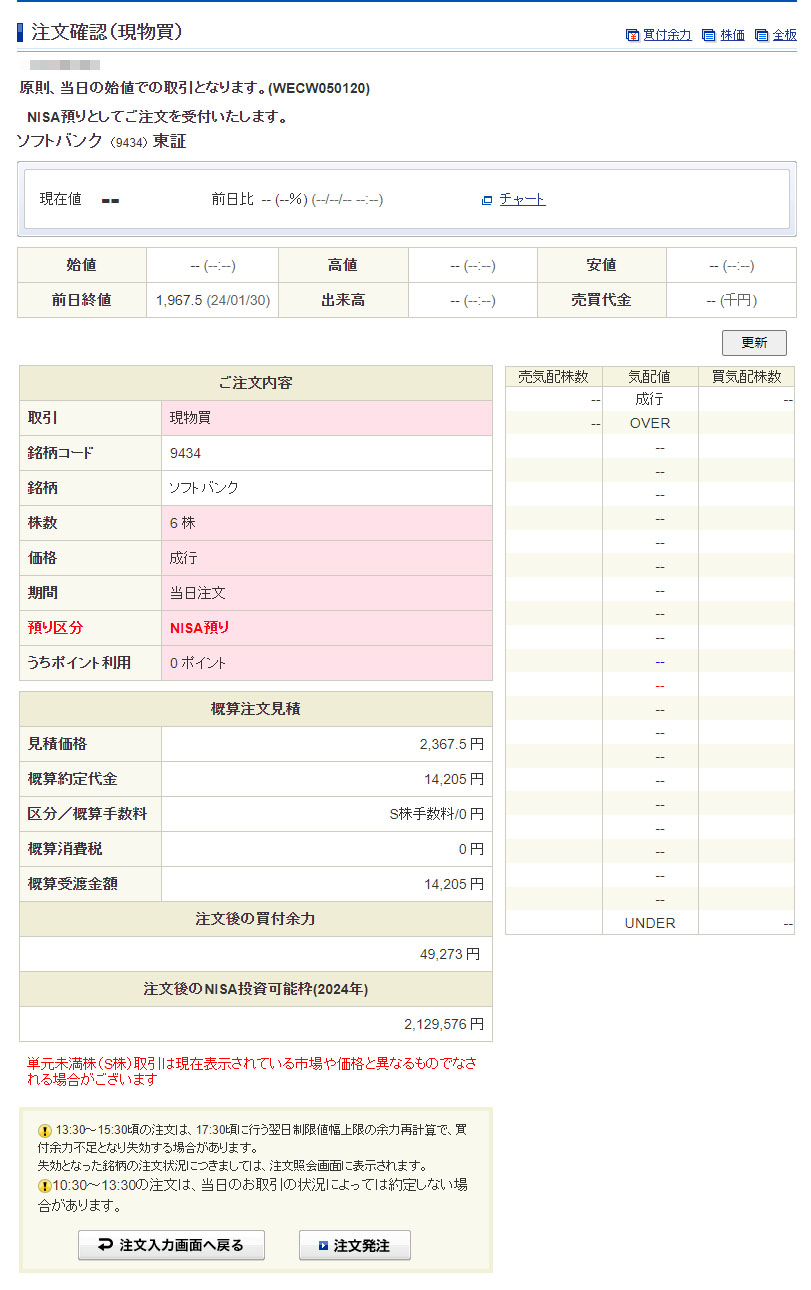Open the 買付余力 link

(x=667, y=35)
